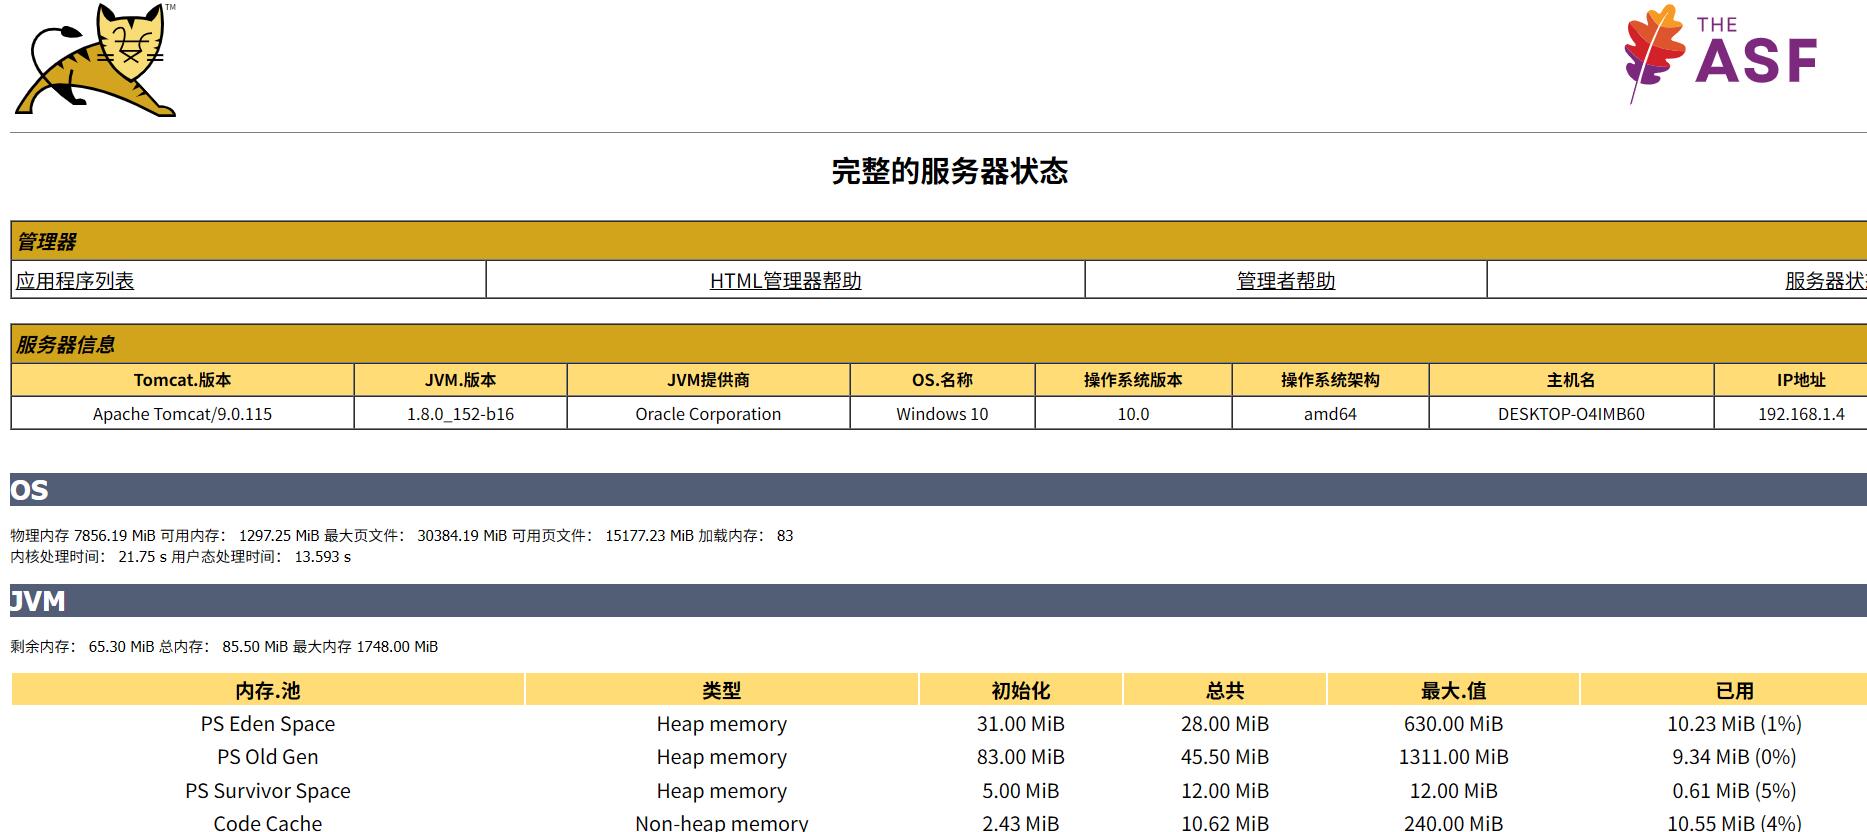Click the Tomcat.版本 column header
Viewport: 1867px width, 832px height.
pos(182,380)
